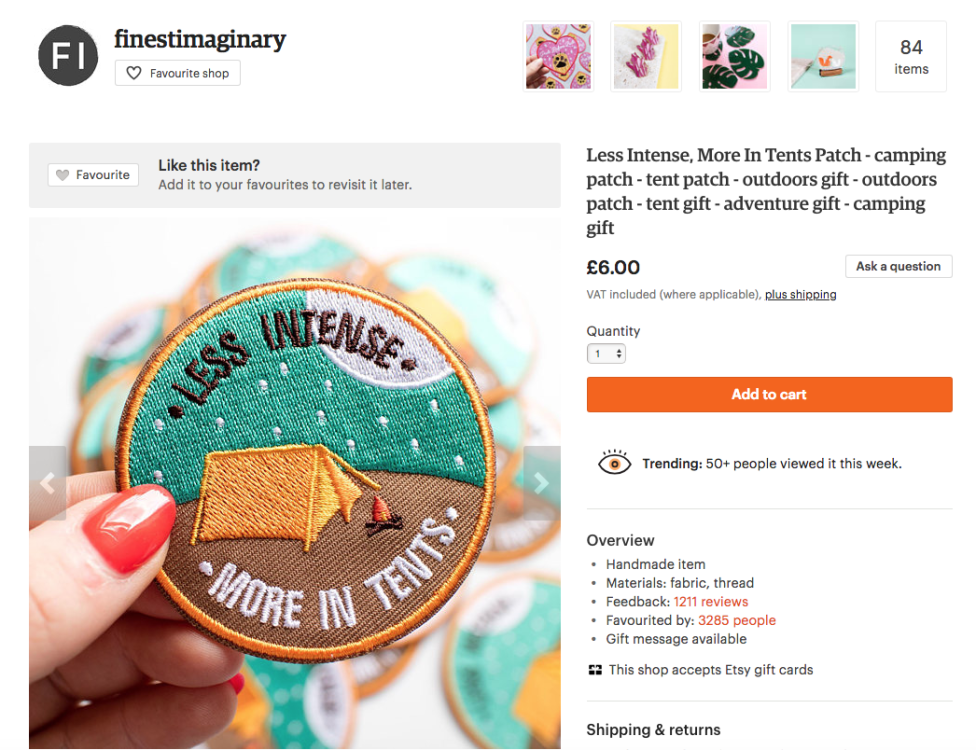View all 84 items in the shop

pyautogui.click(x=911, y=56)
